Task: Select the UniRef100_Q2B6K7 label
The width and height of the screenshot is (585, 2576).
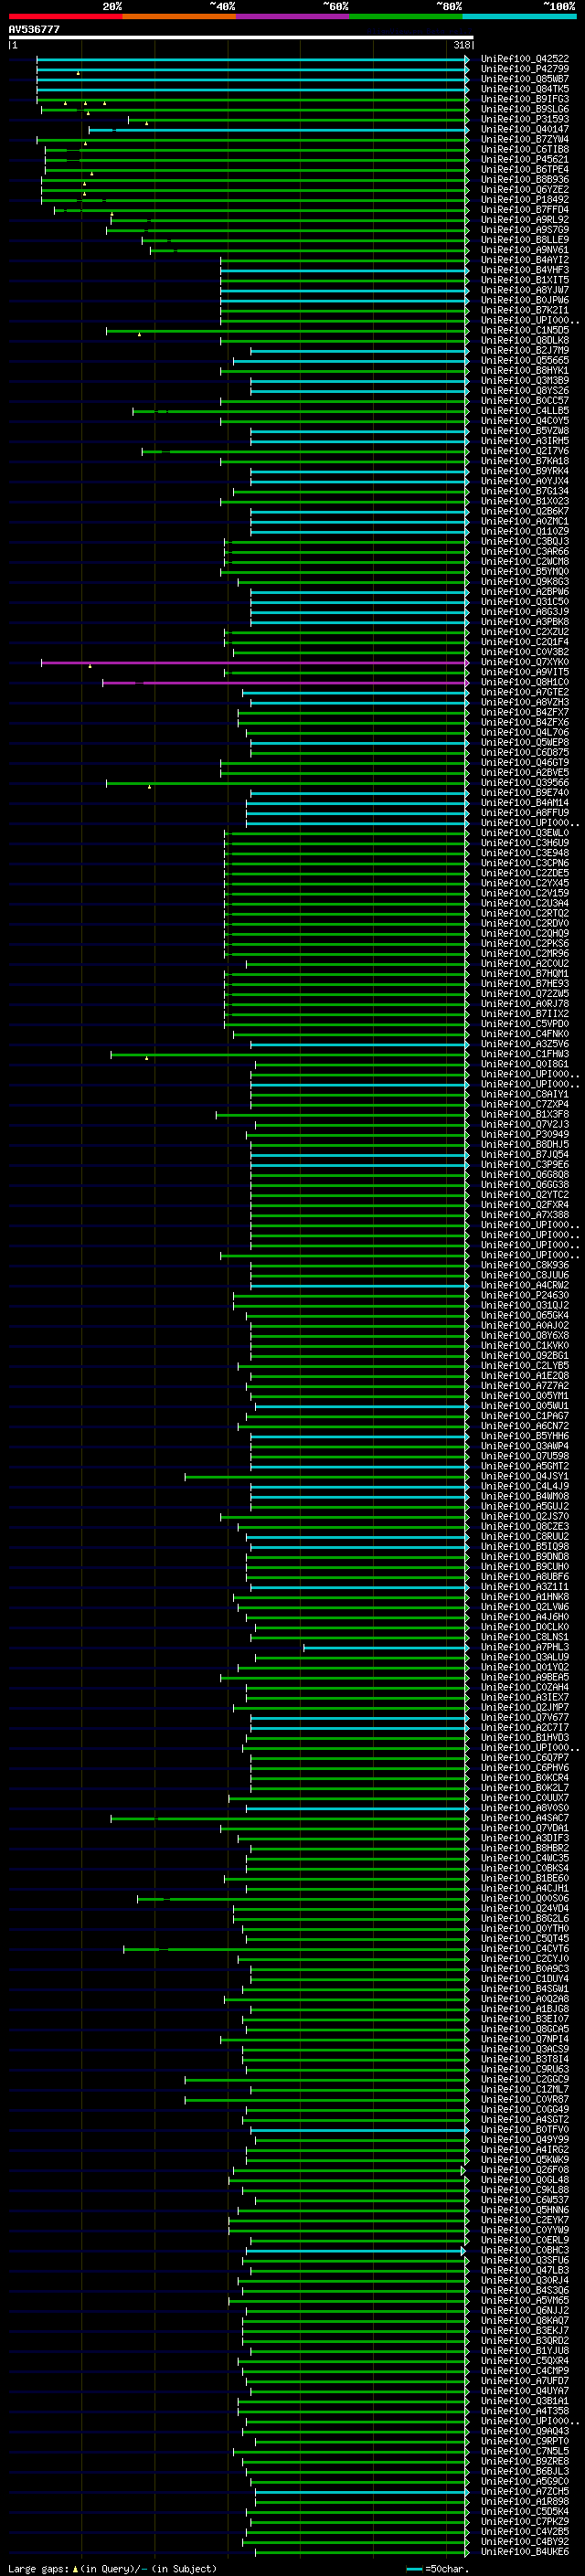Action: [x=524, y=511]
